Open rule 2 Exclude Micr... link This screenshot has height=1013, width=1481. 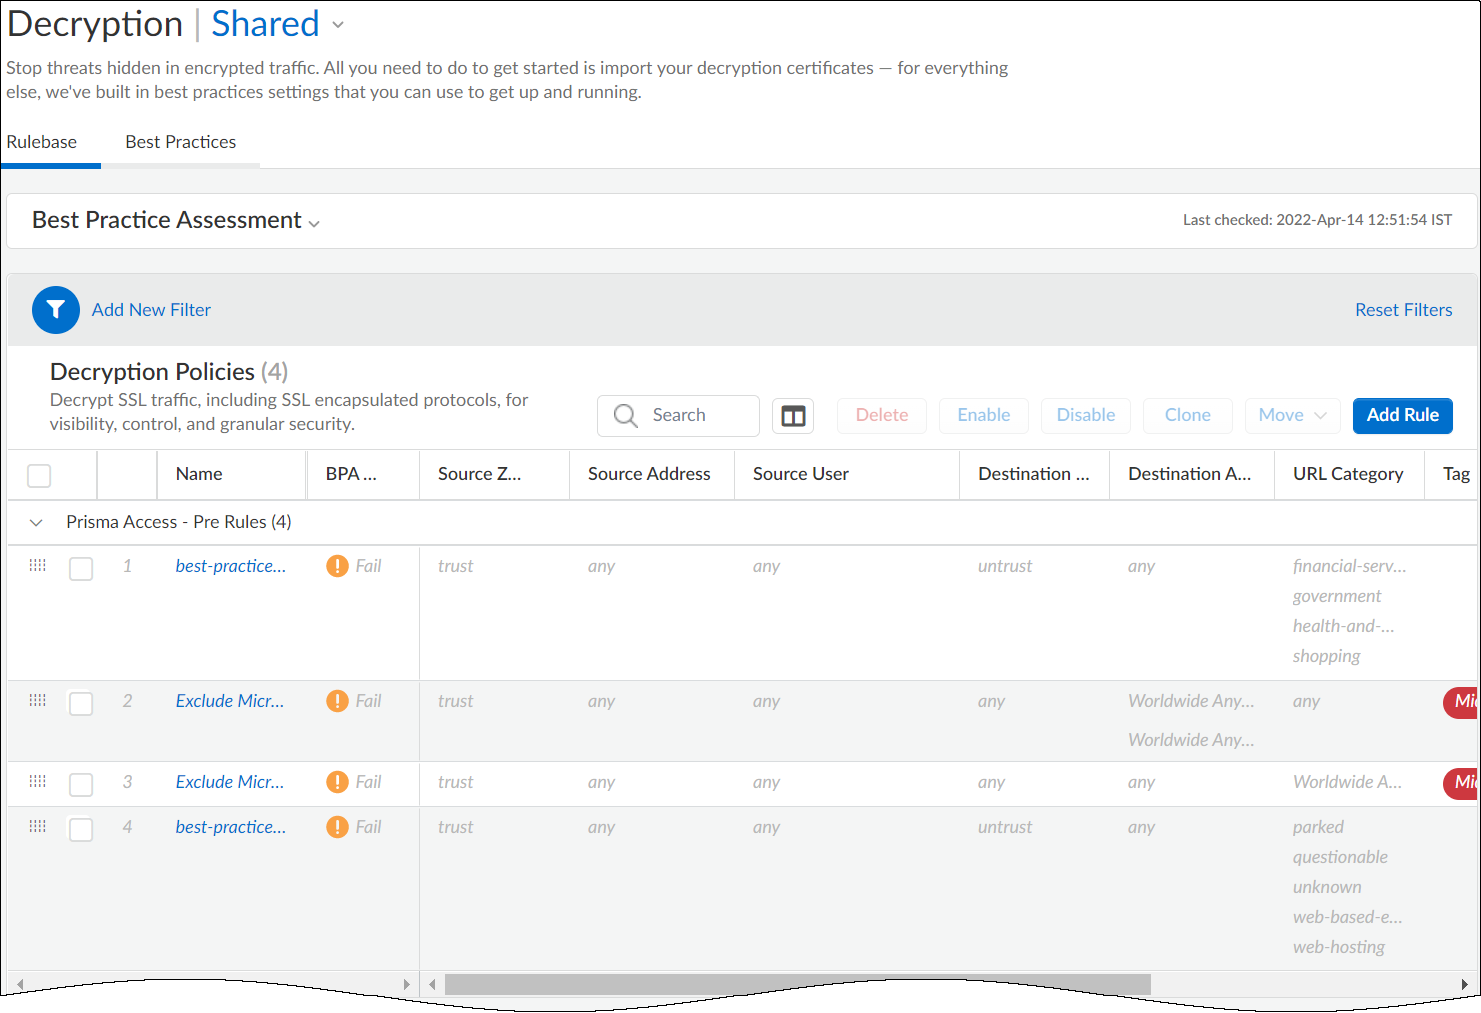coord(230,701)
